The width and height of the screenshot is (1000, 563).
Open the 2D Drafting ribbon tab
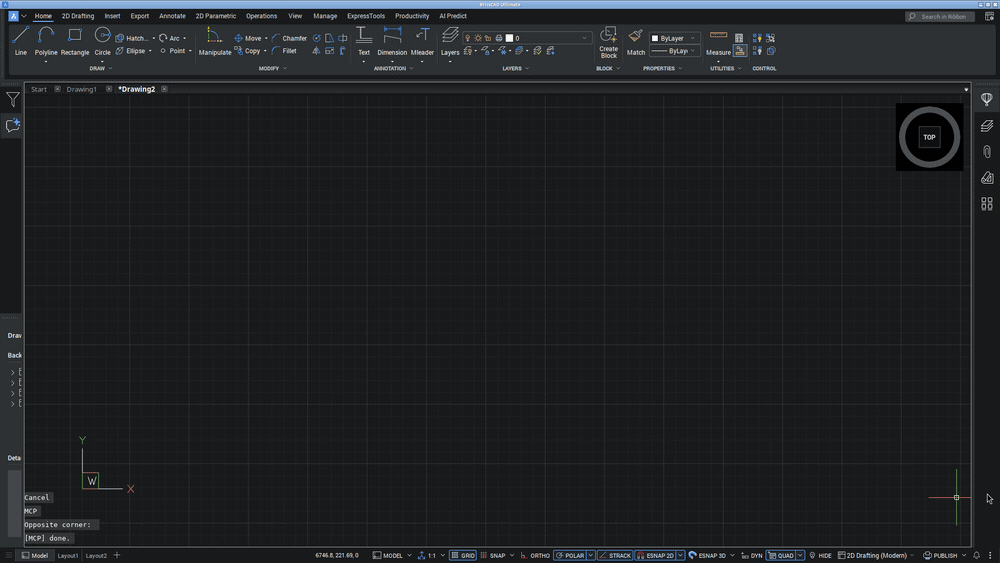[x=78, y=16]
